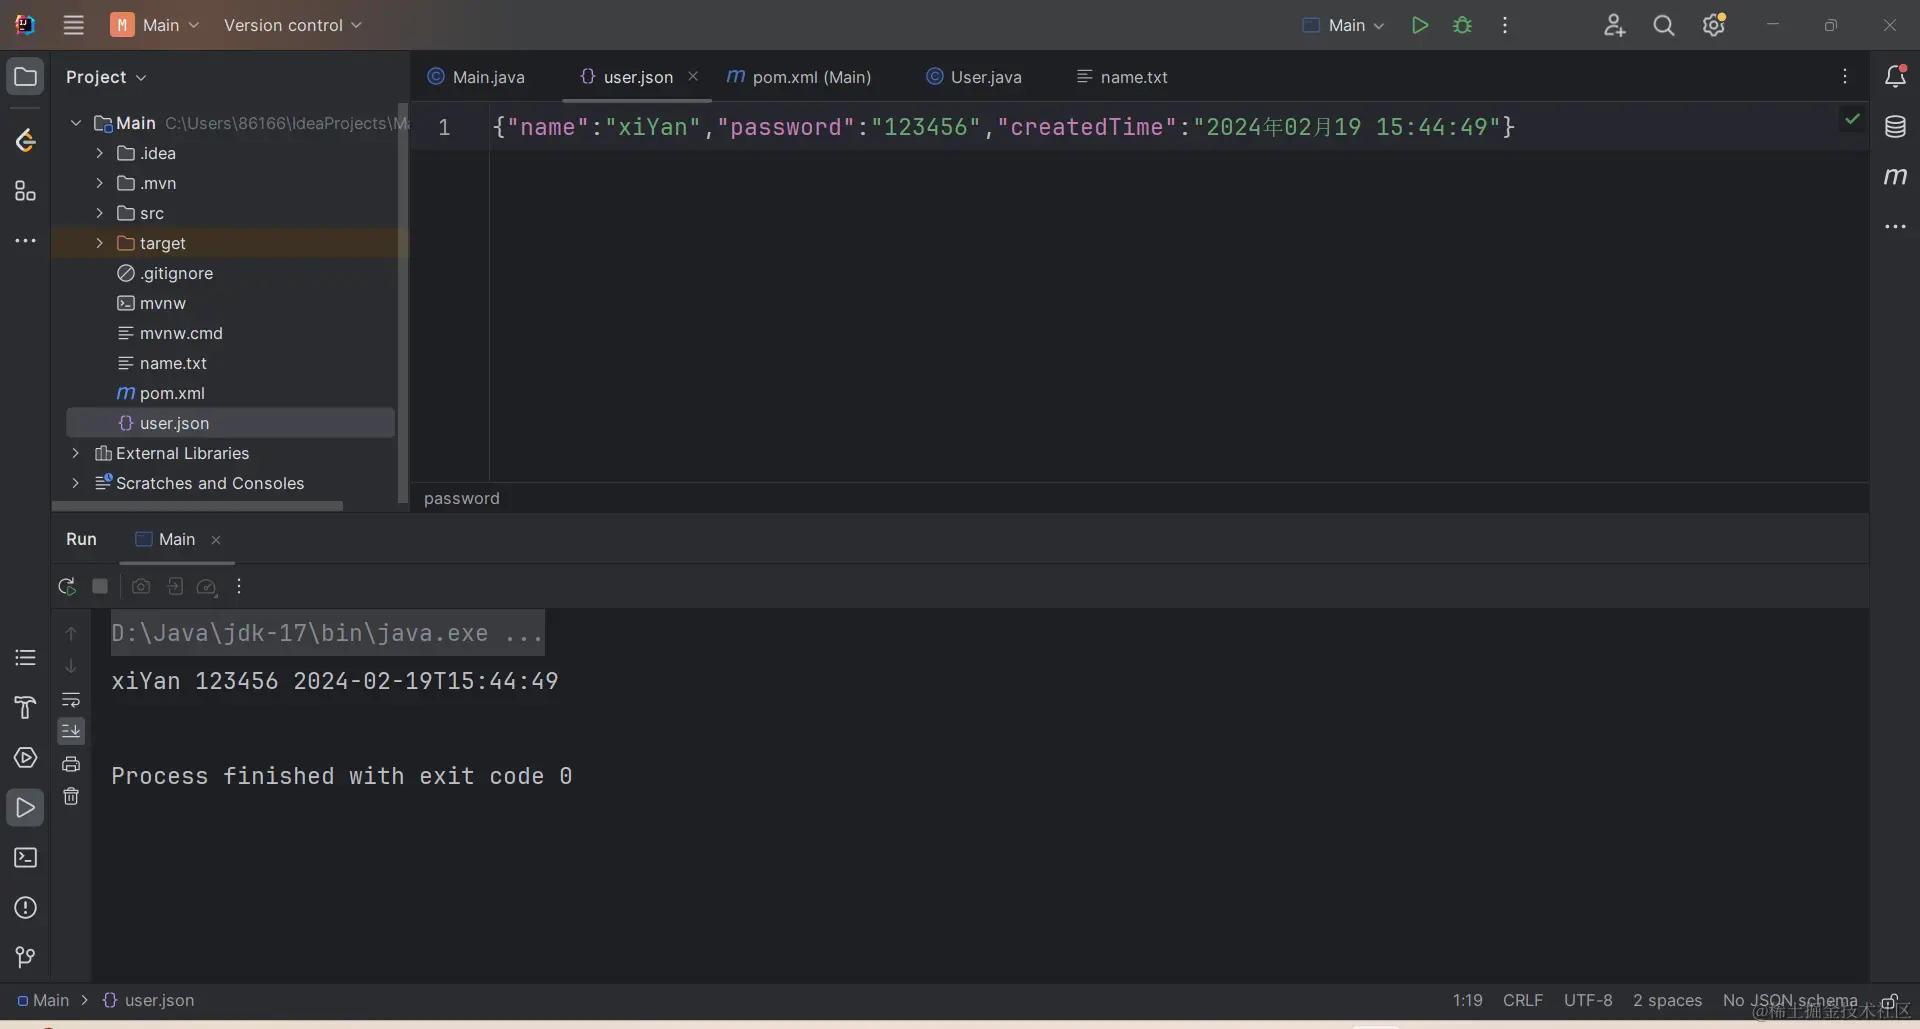1920x1029 pixels.
Task: Open the Database tool window
Action: coord(1895,127)
